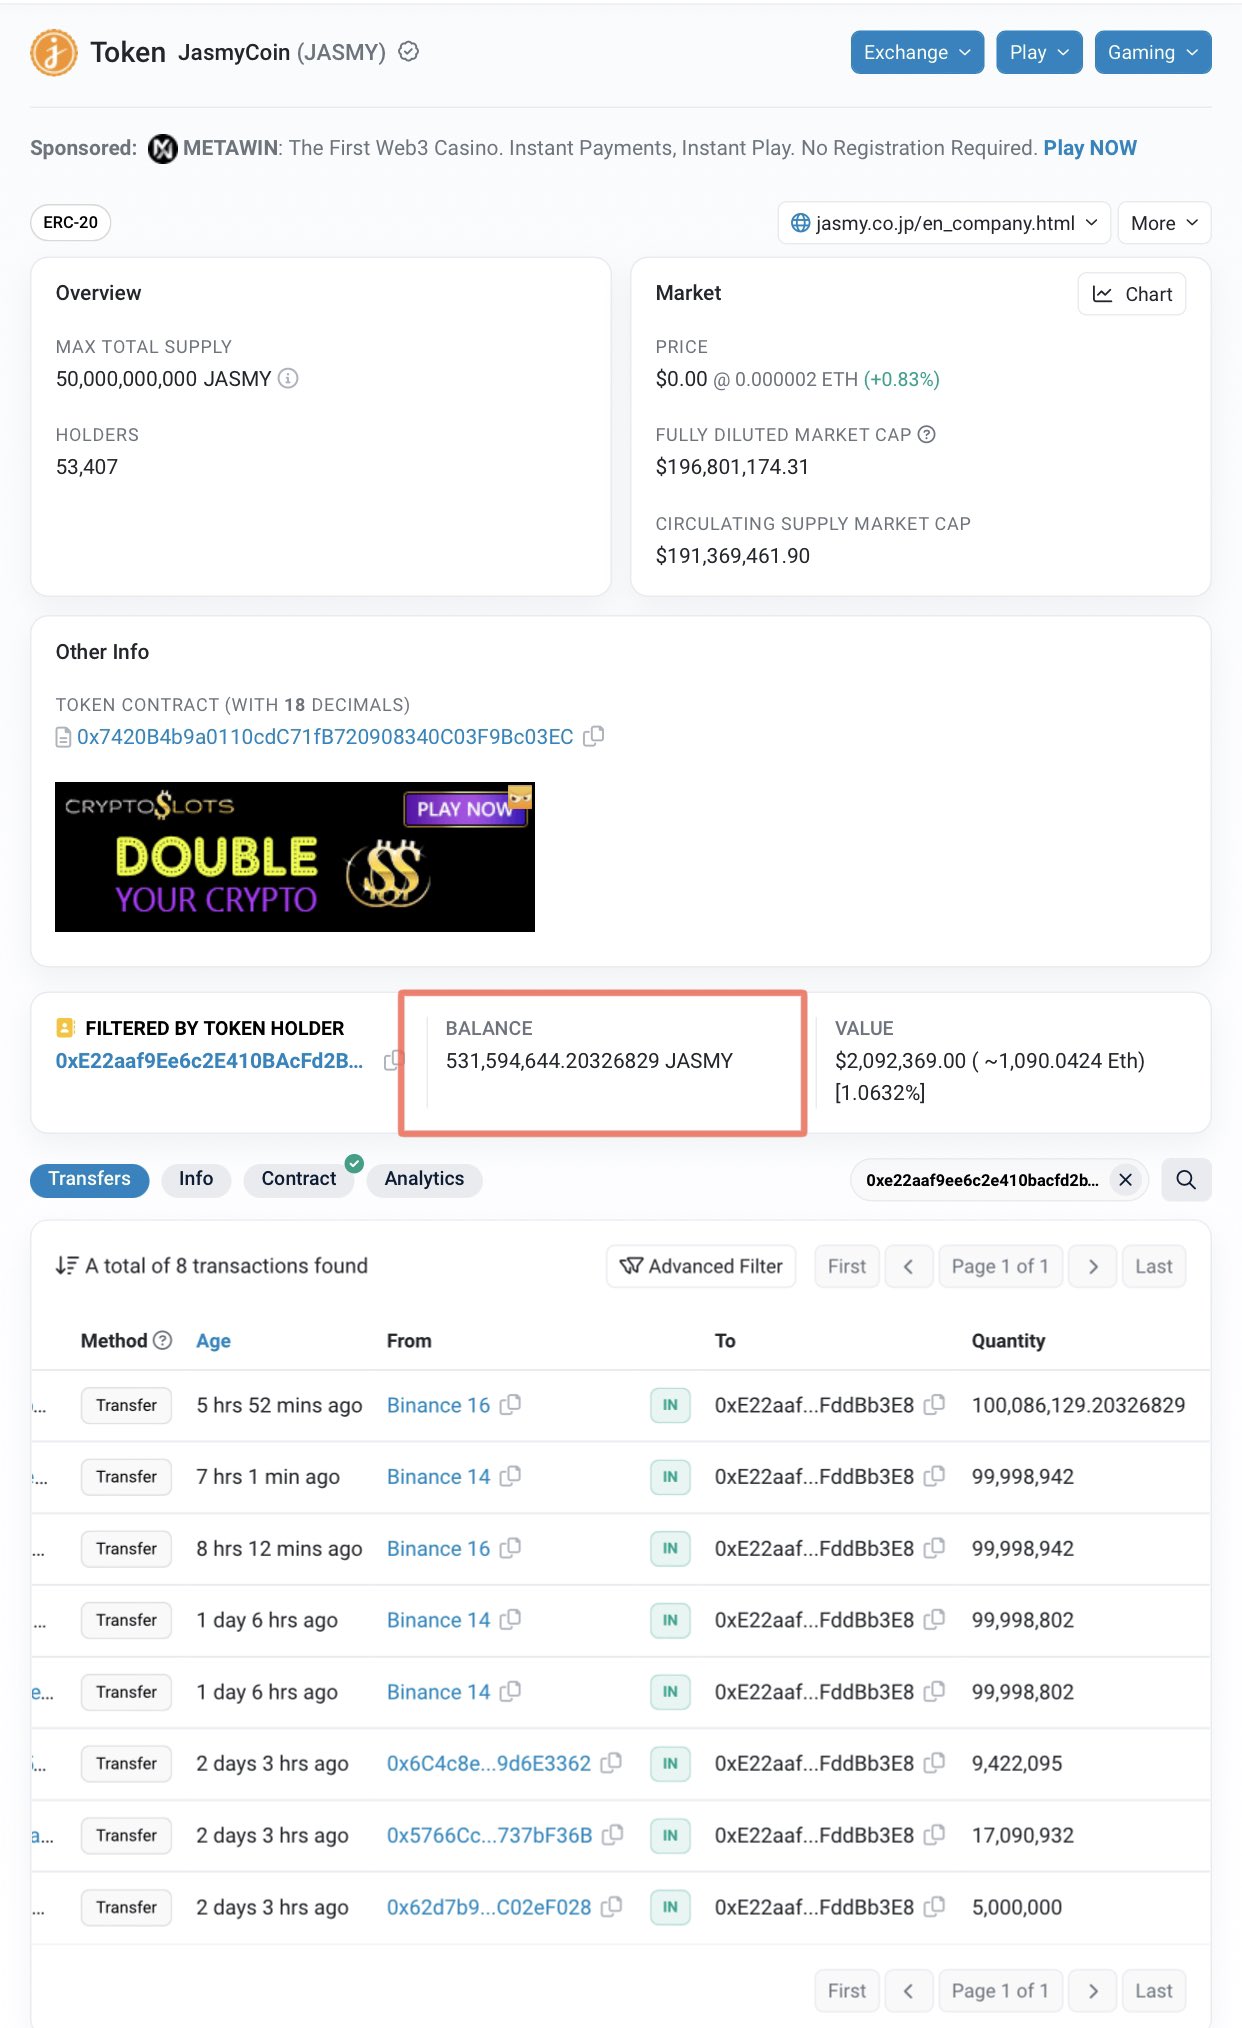The image size is (1242, 2028).
Task: Switch to the Info tab
Action: (196, 1179)
